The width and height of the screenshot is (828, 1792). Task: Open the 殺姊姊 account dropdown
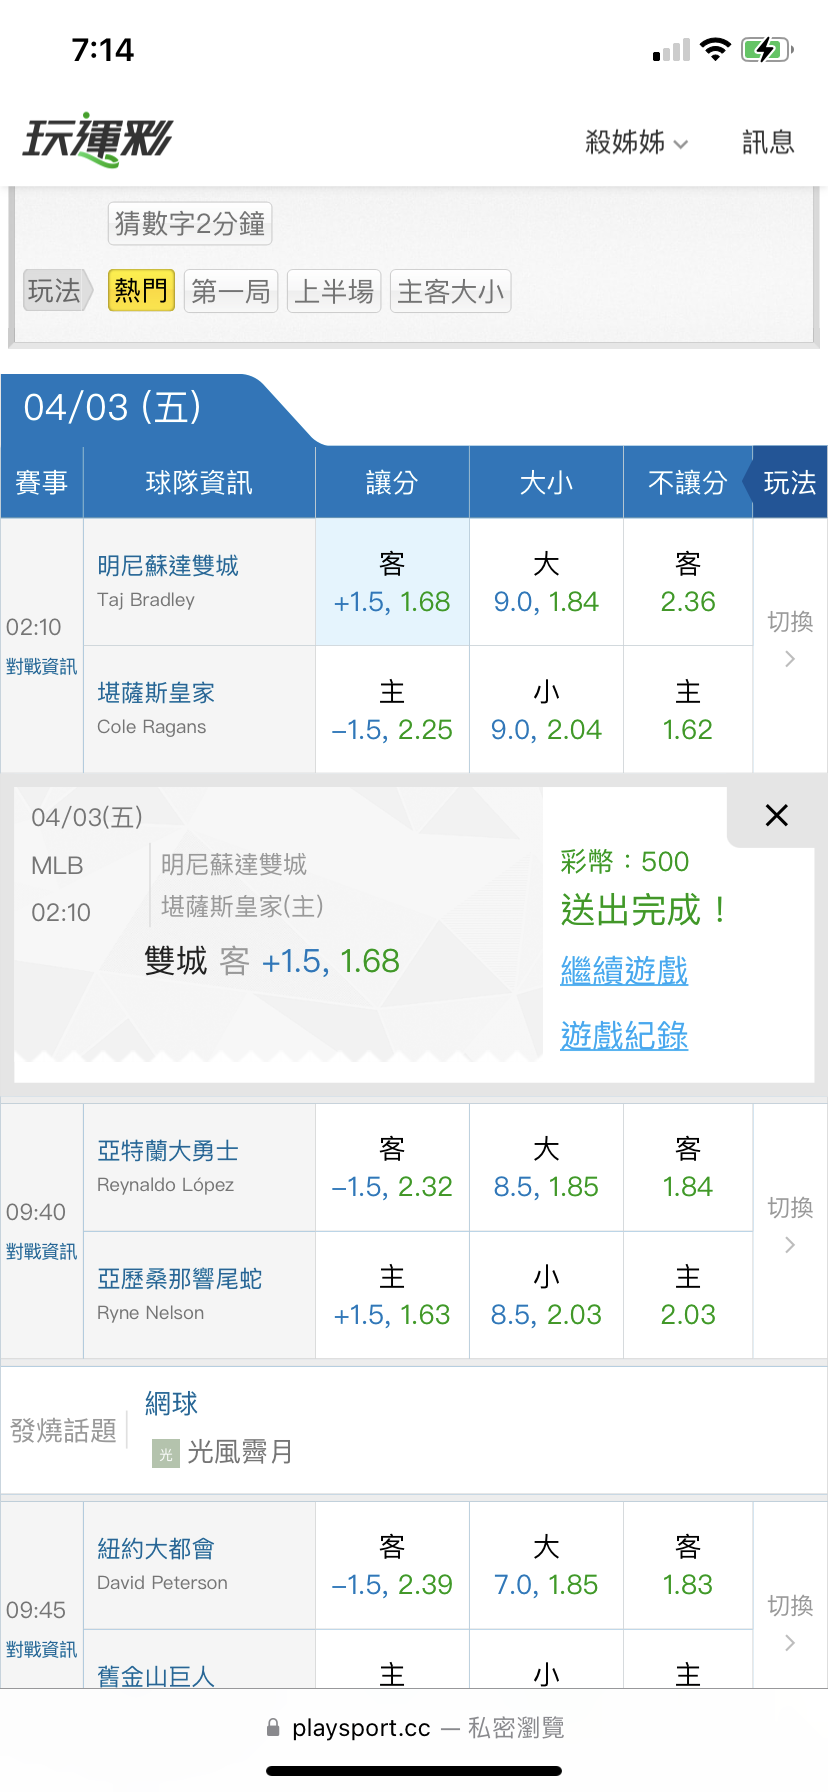(636, 143)
